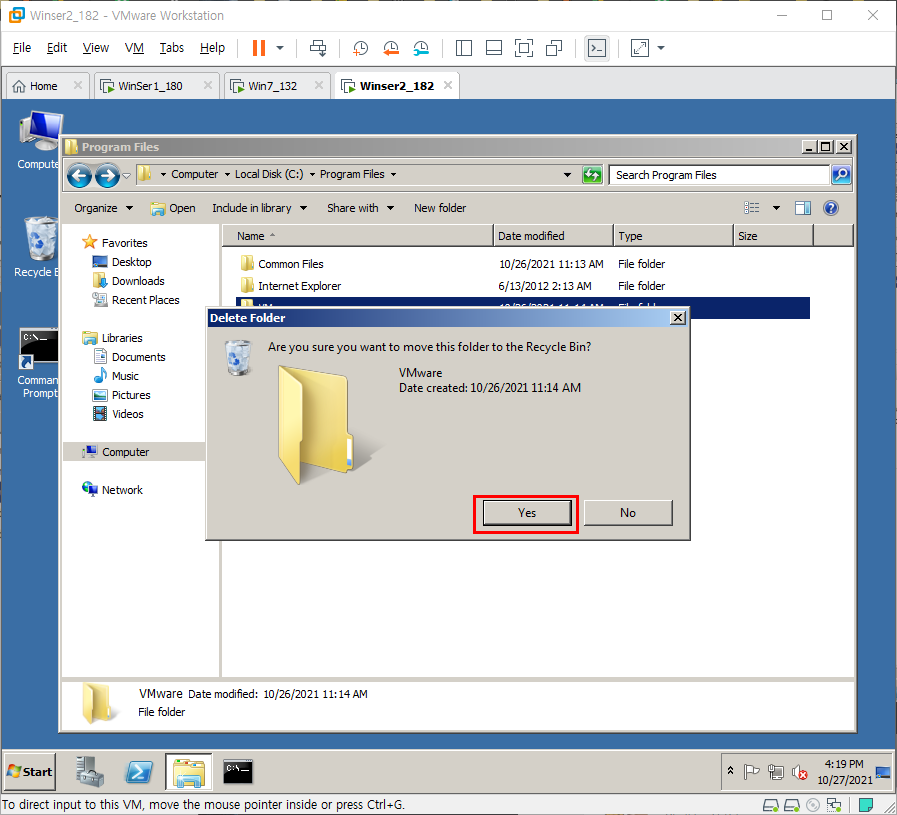
Task: Take a snapshot of this VM
Action: pos(360,48)
